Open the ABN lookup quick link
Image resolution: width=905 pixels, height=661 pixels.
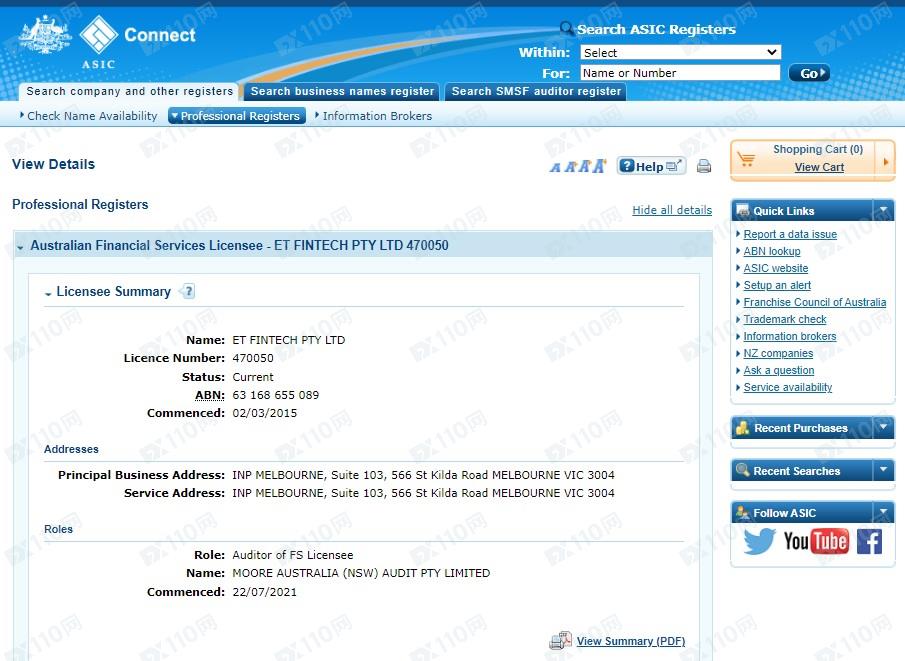tap(771, 251)
